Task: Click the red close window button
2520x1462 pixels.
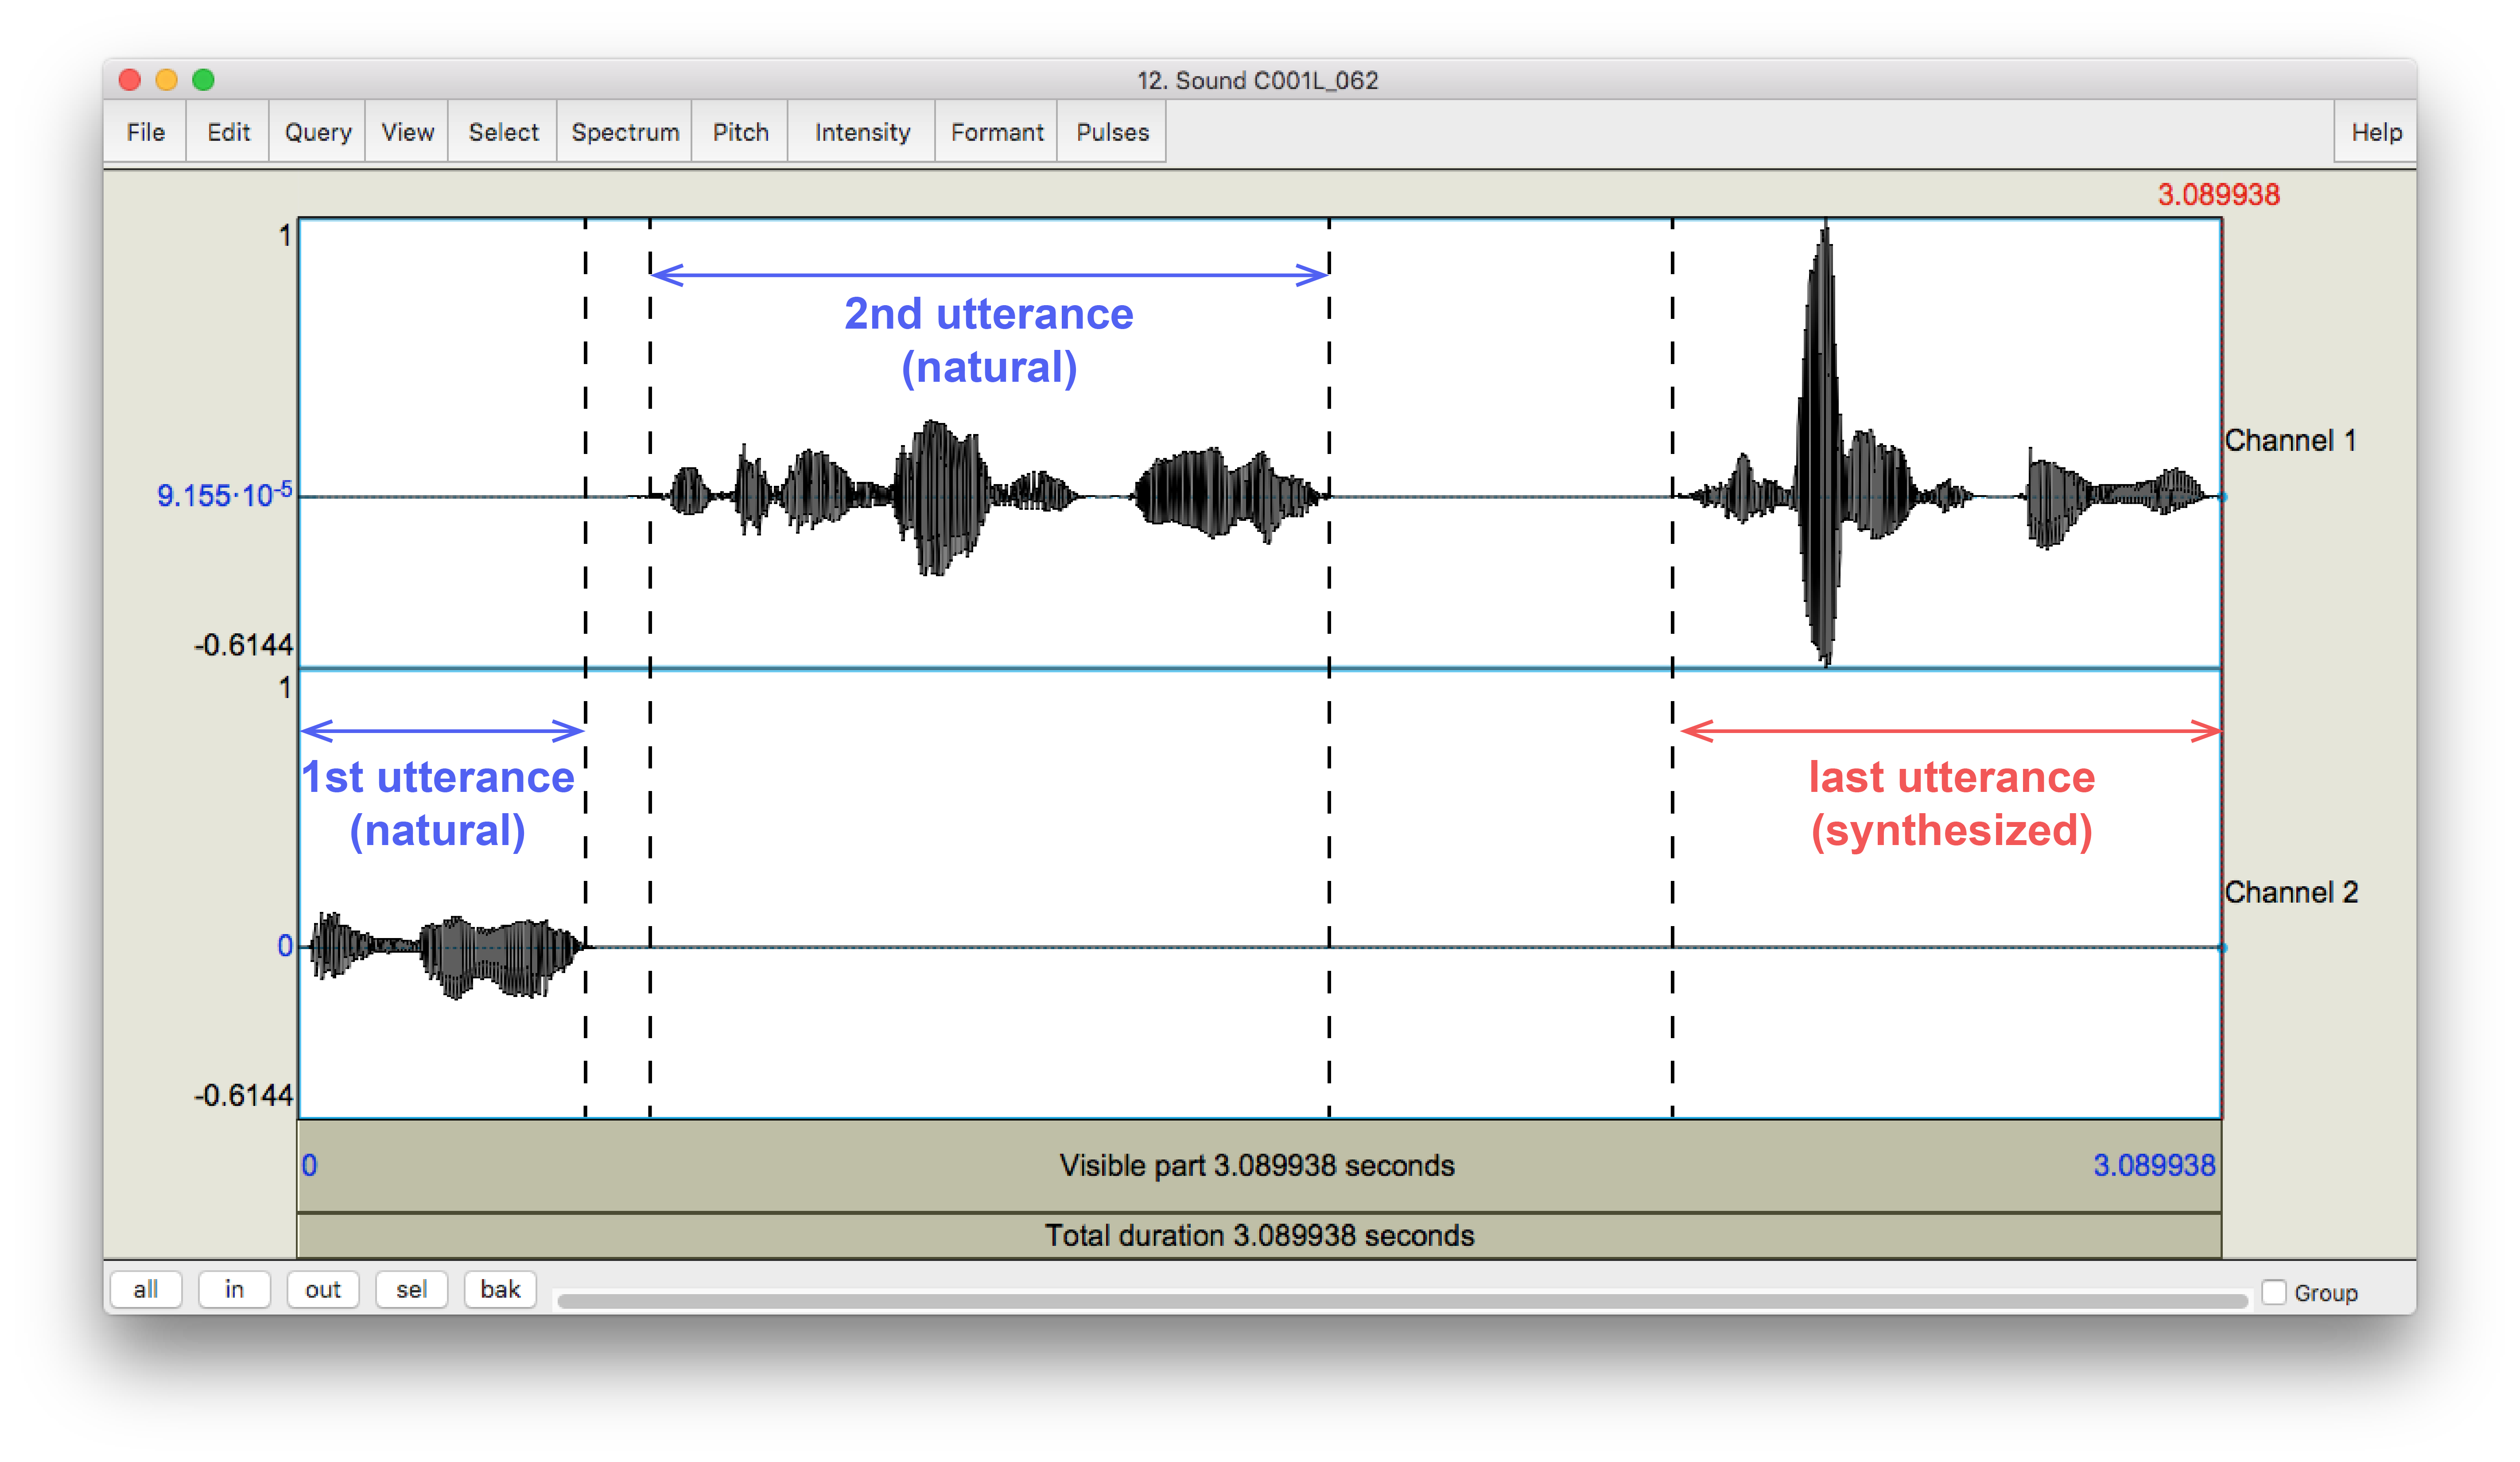Action: tap(129, 80)
